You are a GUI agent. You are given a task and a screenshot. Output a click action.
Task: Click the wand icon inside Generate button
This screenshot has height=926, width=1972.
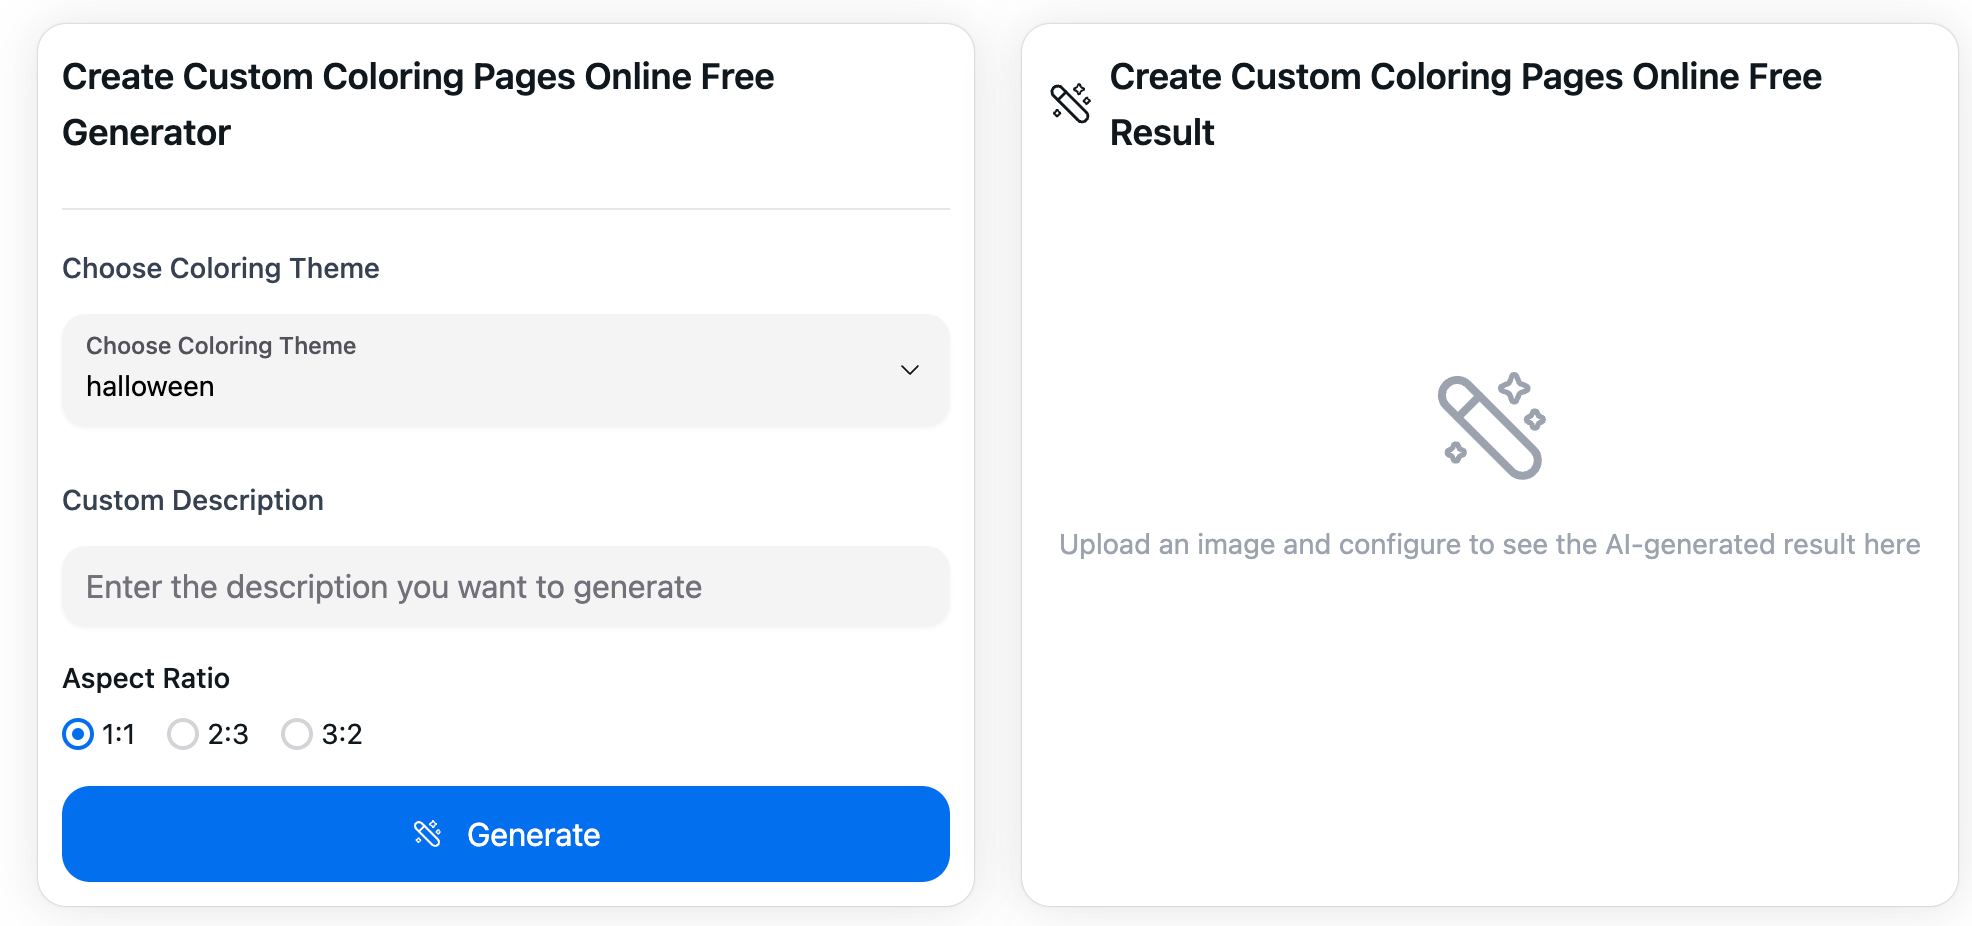pos(428,834)
